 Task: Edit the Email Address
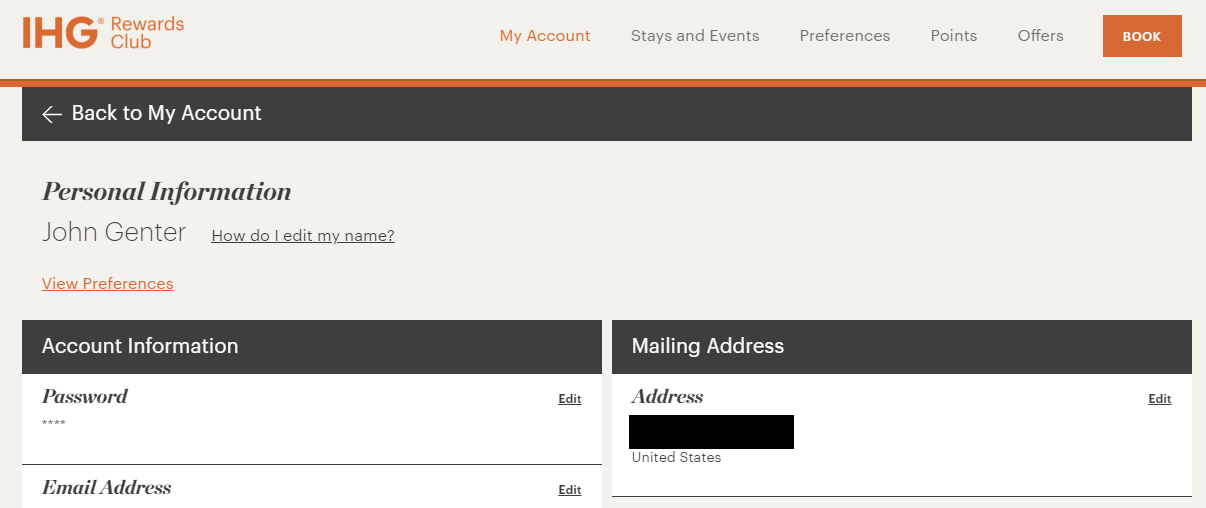pos(569,490)
